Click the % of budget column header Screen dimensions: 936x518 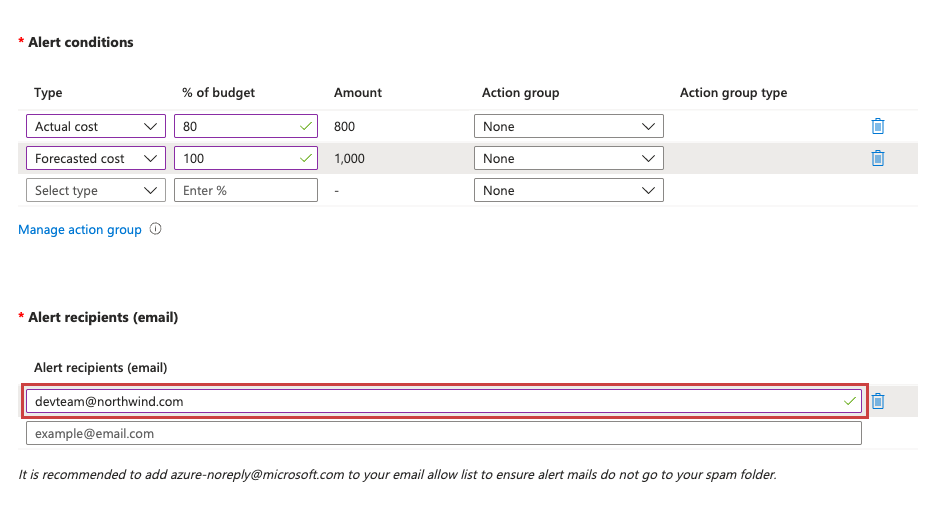pos(218,92)
